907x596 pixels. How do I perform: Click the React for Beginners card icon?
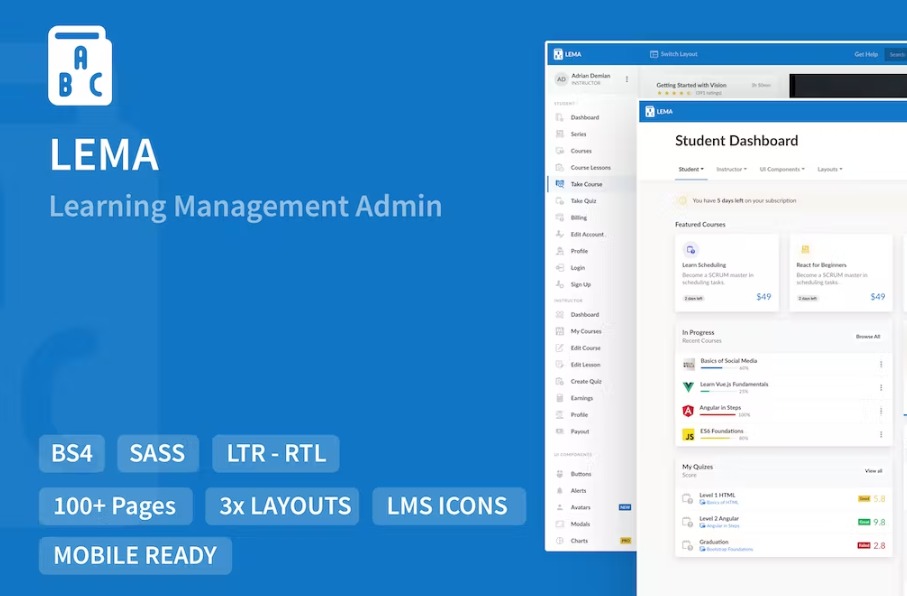804,250
